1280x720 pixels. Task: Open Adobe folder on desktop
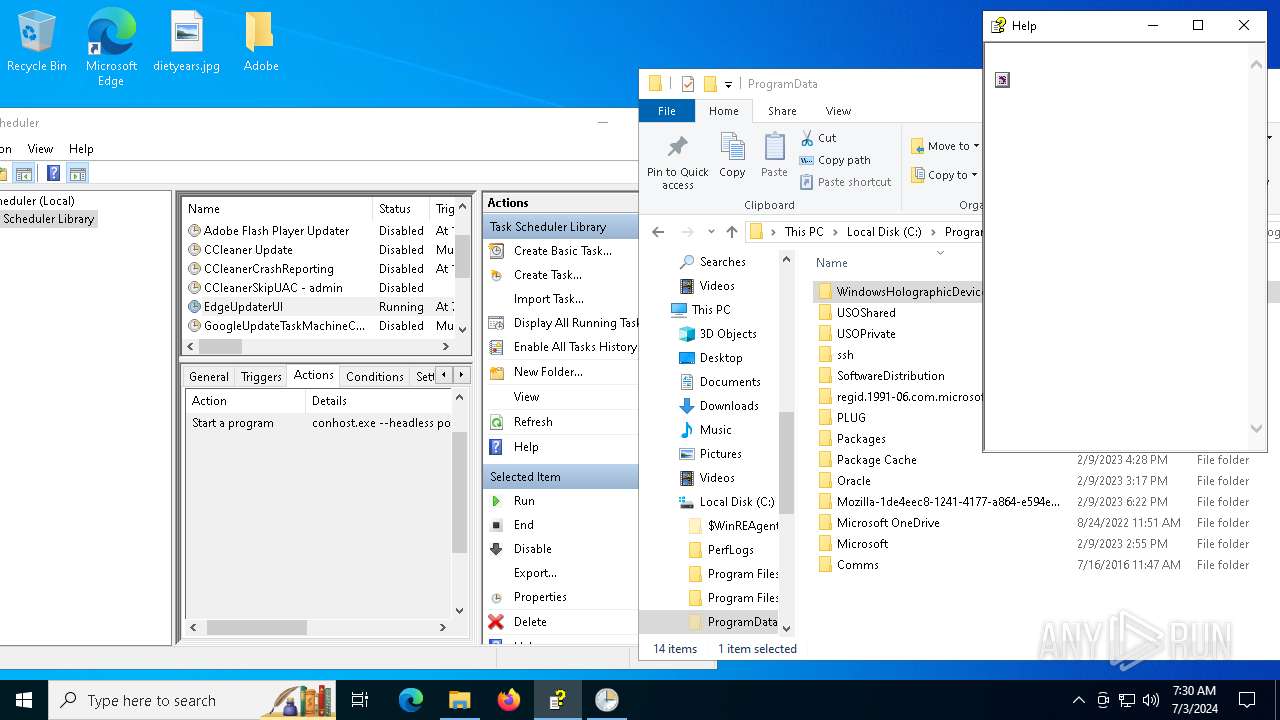point(260,42)
